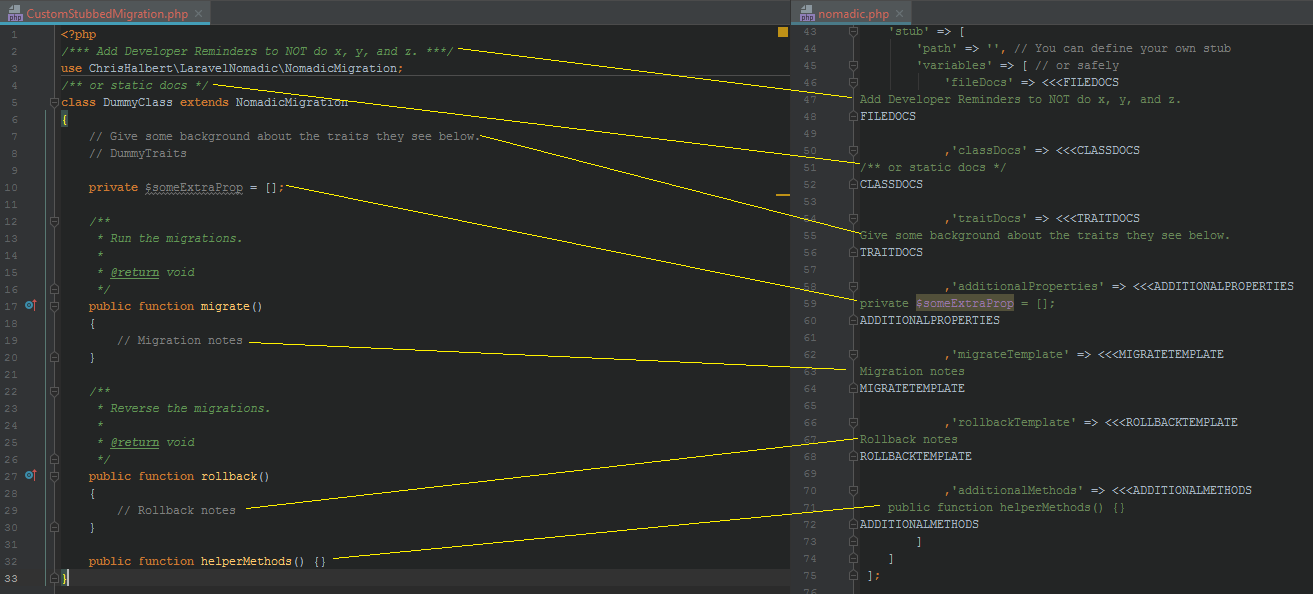Click the class end fold marker at line 33
This screenshot has width=1313, height=594.
tap(53, 578)
